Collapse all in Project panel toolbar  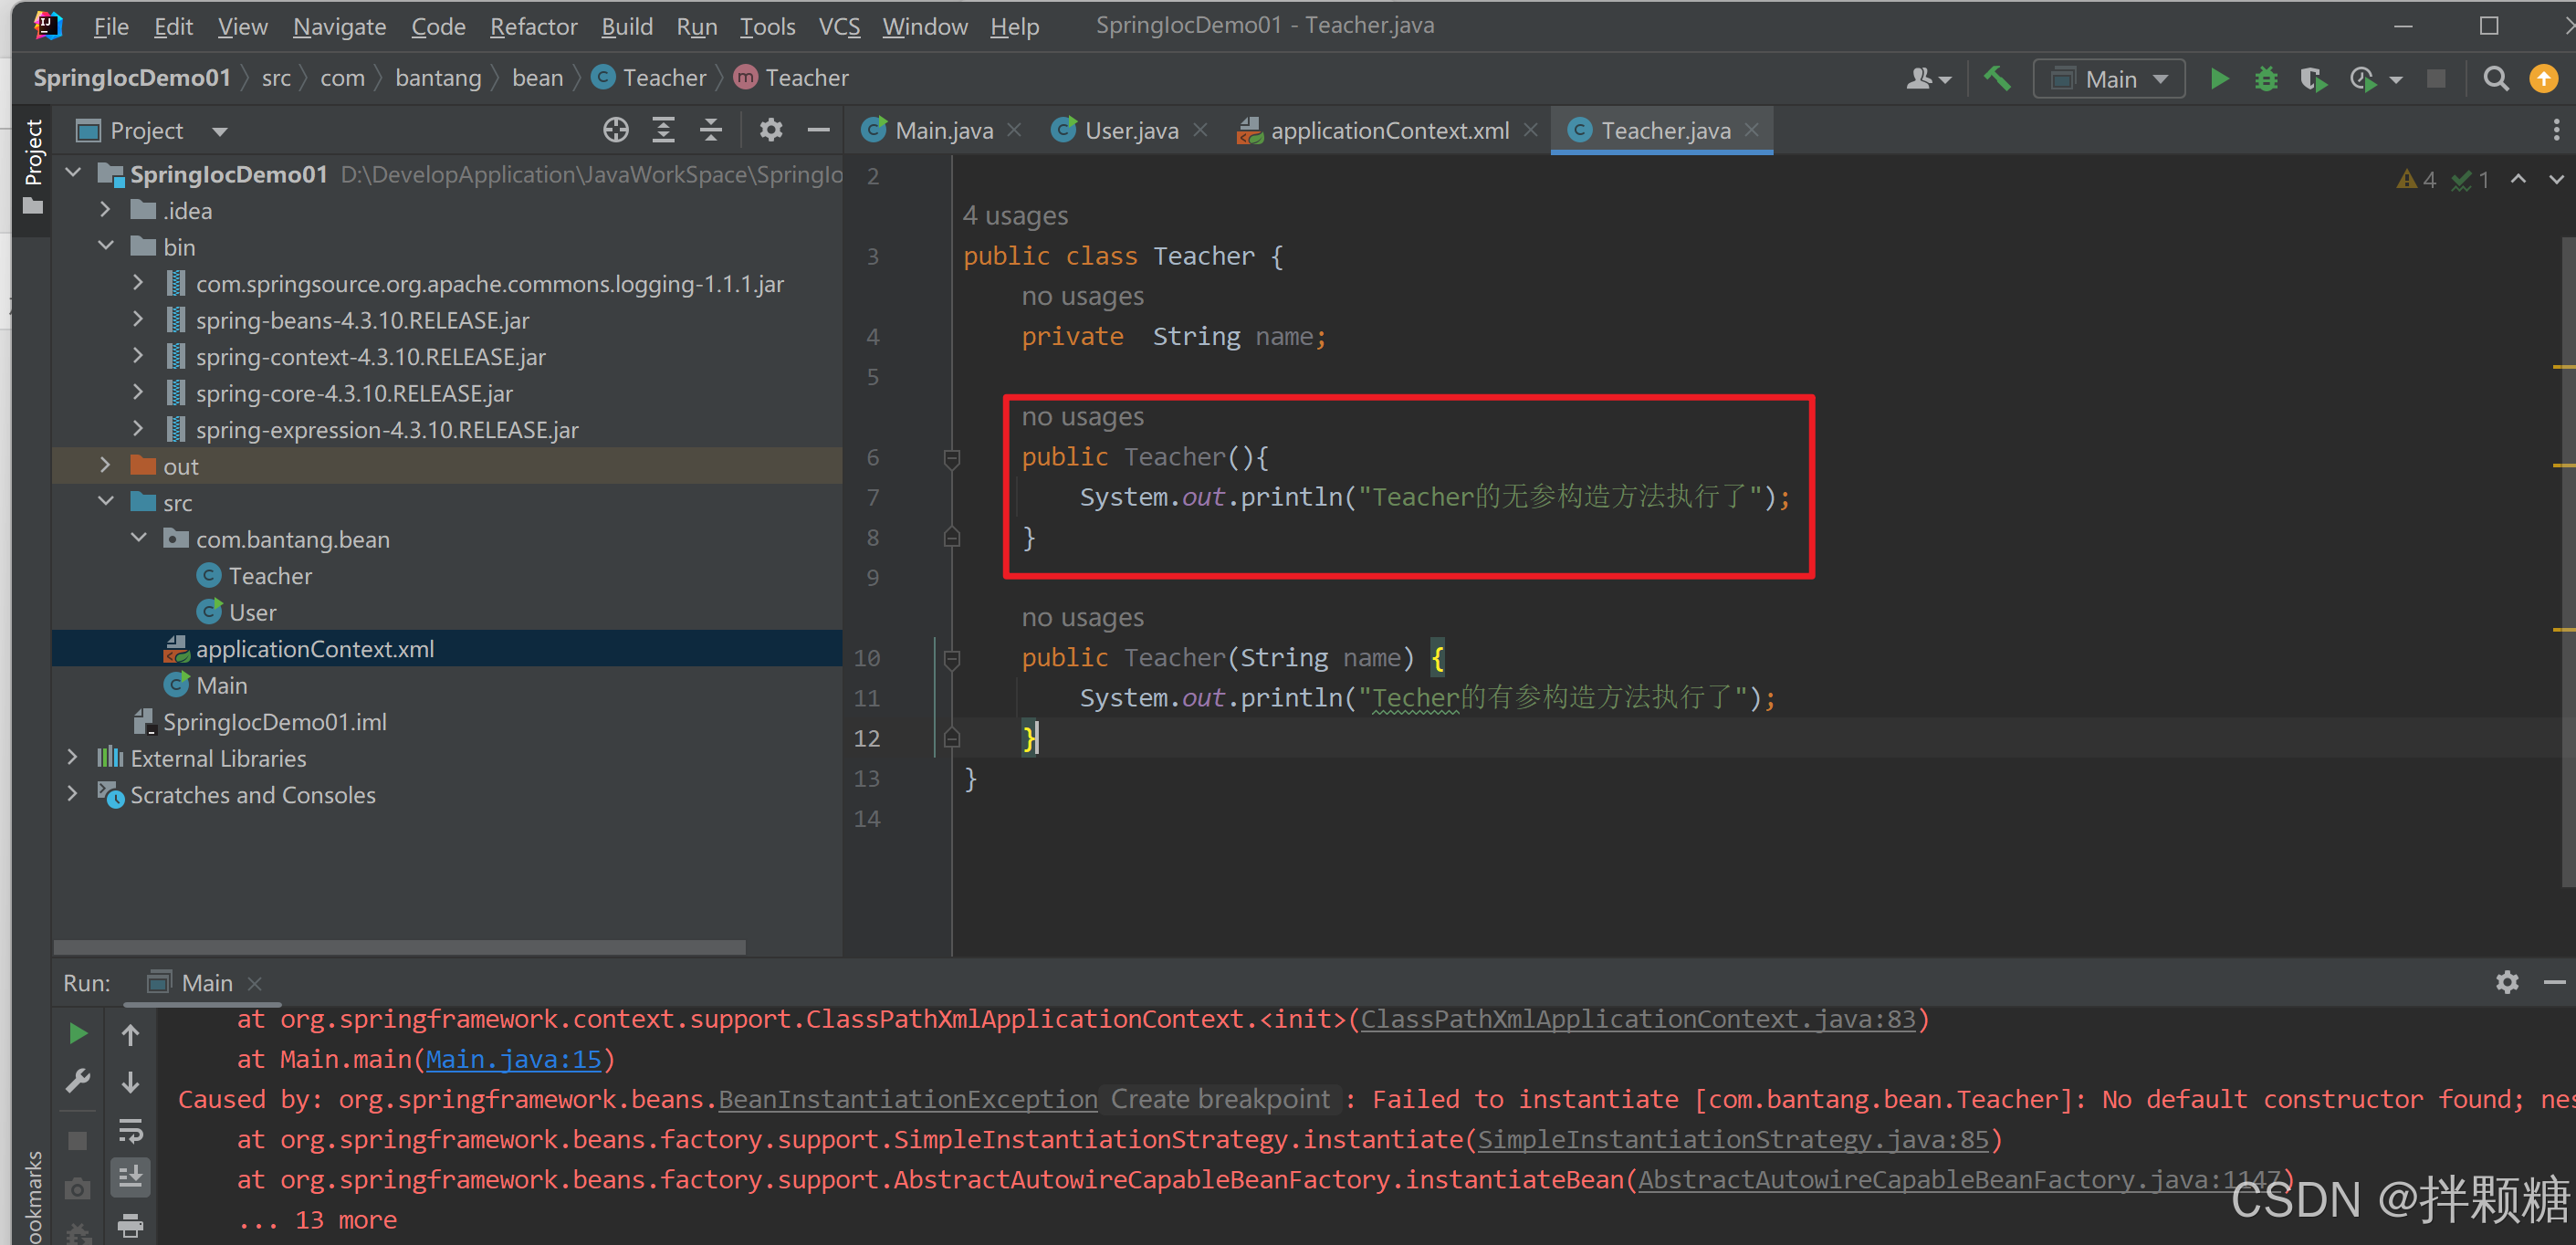(710, 130)
